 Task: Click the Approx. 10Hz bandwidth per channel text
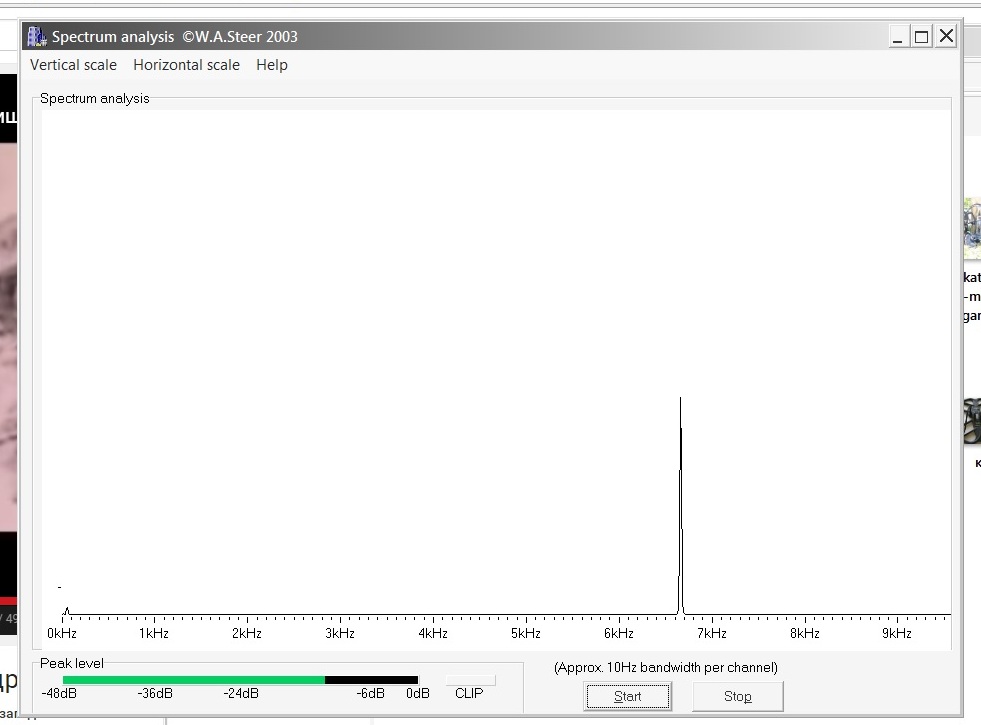666,667
